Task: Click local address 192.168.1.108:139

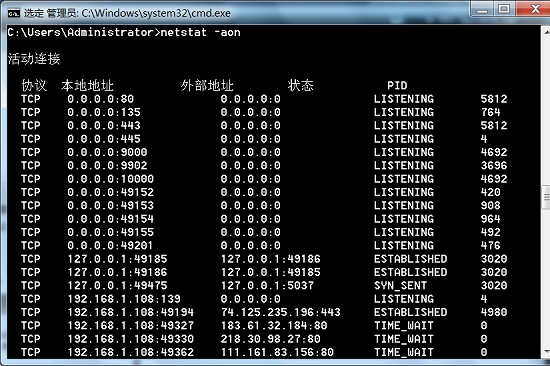Action: point(124,299)
